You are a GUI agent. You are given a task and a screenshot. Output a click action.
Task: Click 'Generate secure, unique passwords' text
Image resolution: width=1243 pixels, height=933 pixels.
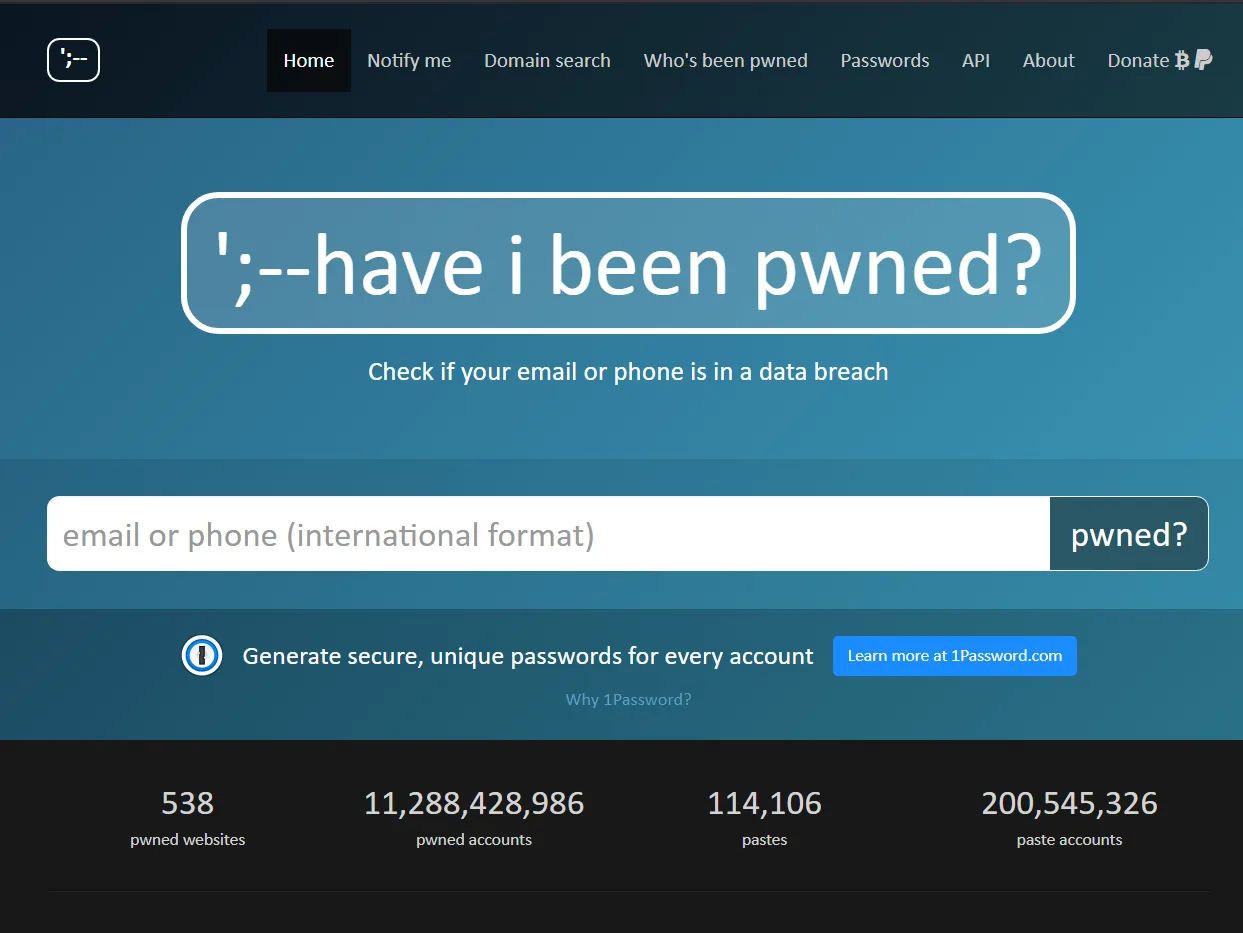528,656
